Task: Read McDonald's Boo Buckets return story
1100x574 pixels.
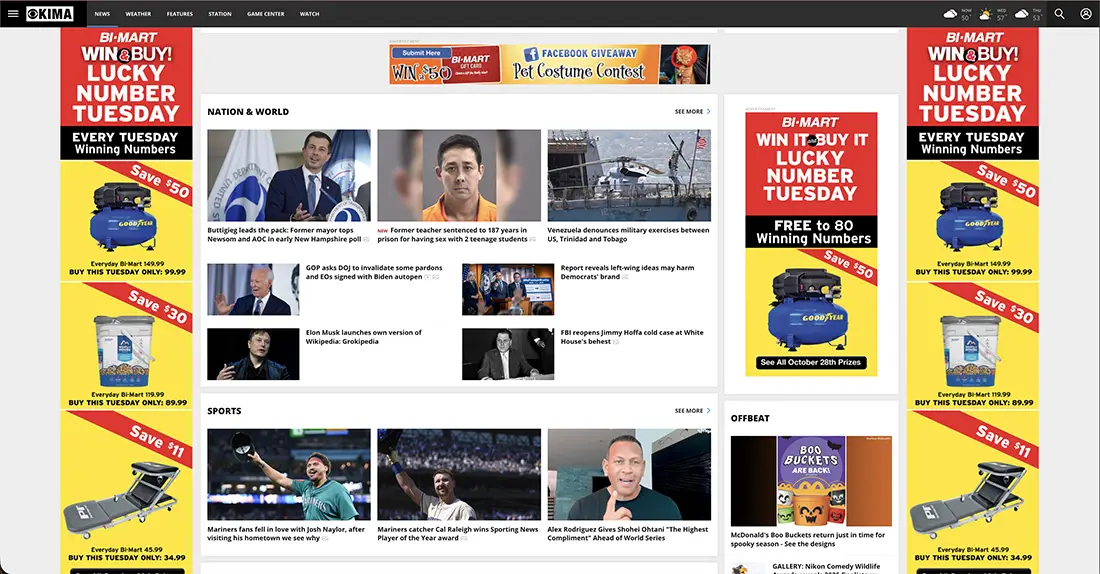Action: (807, 539)
